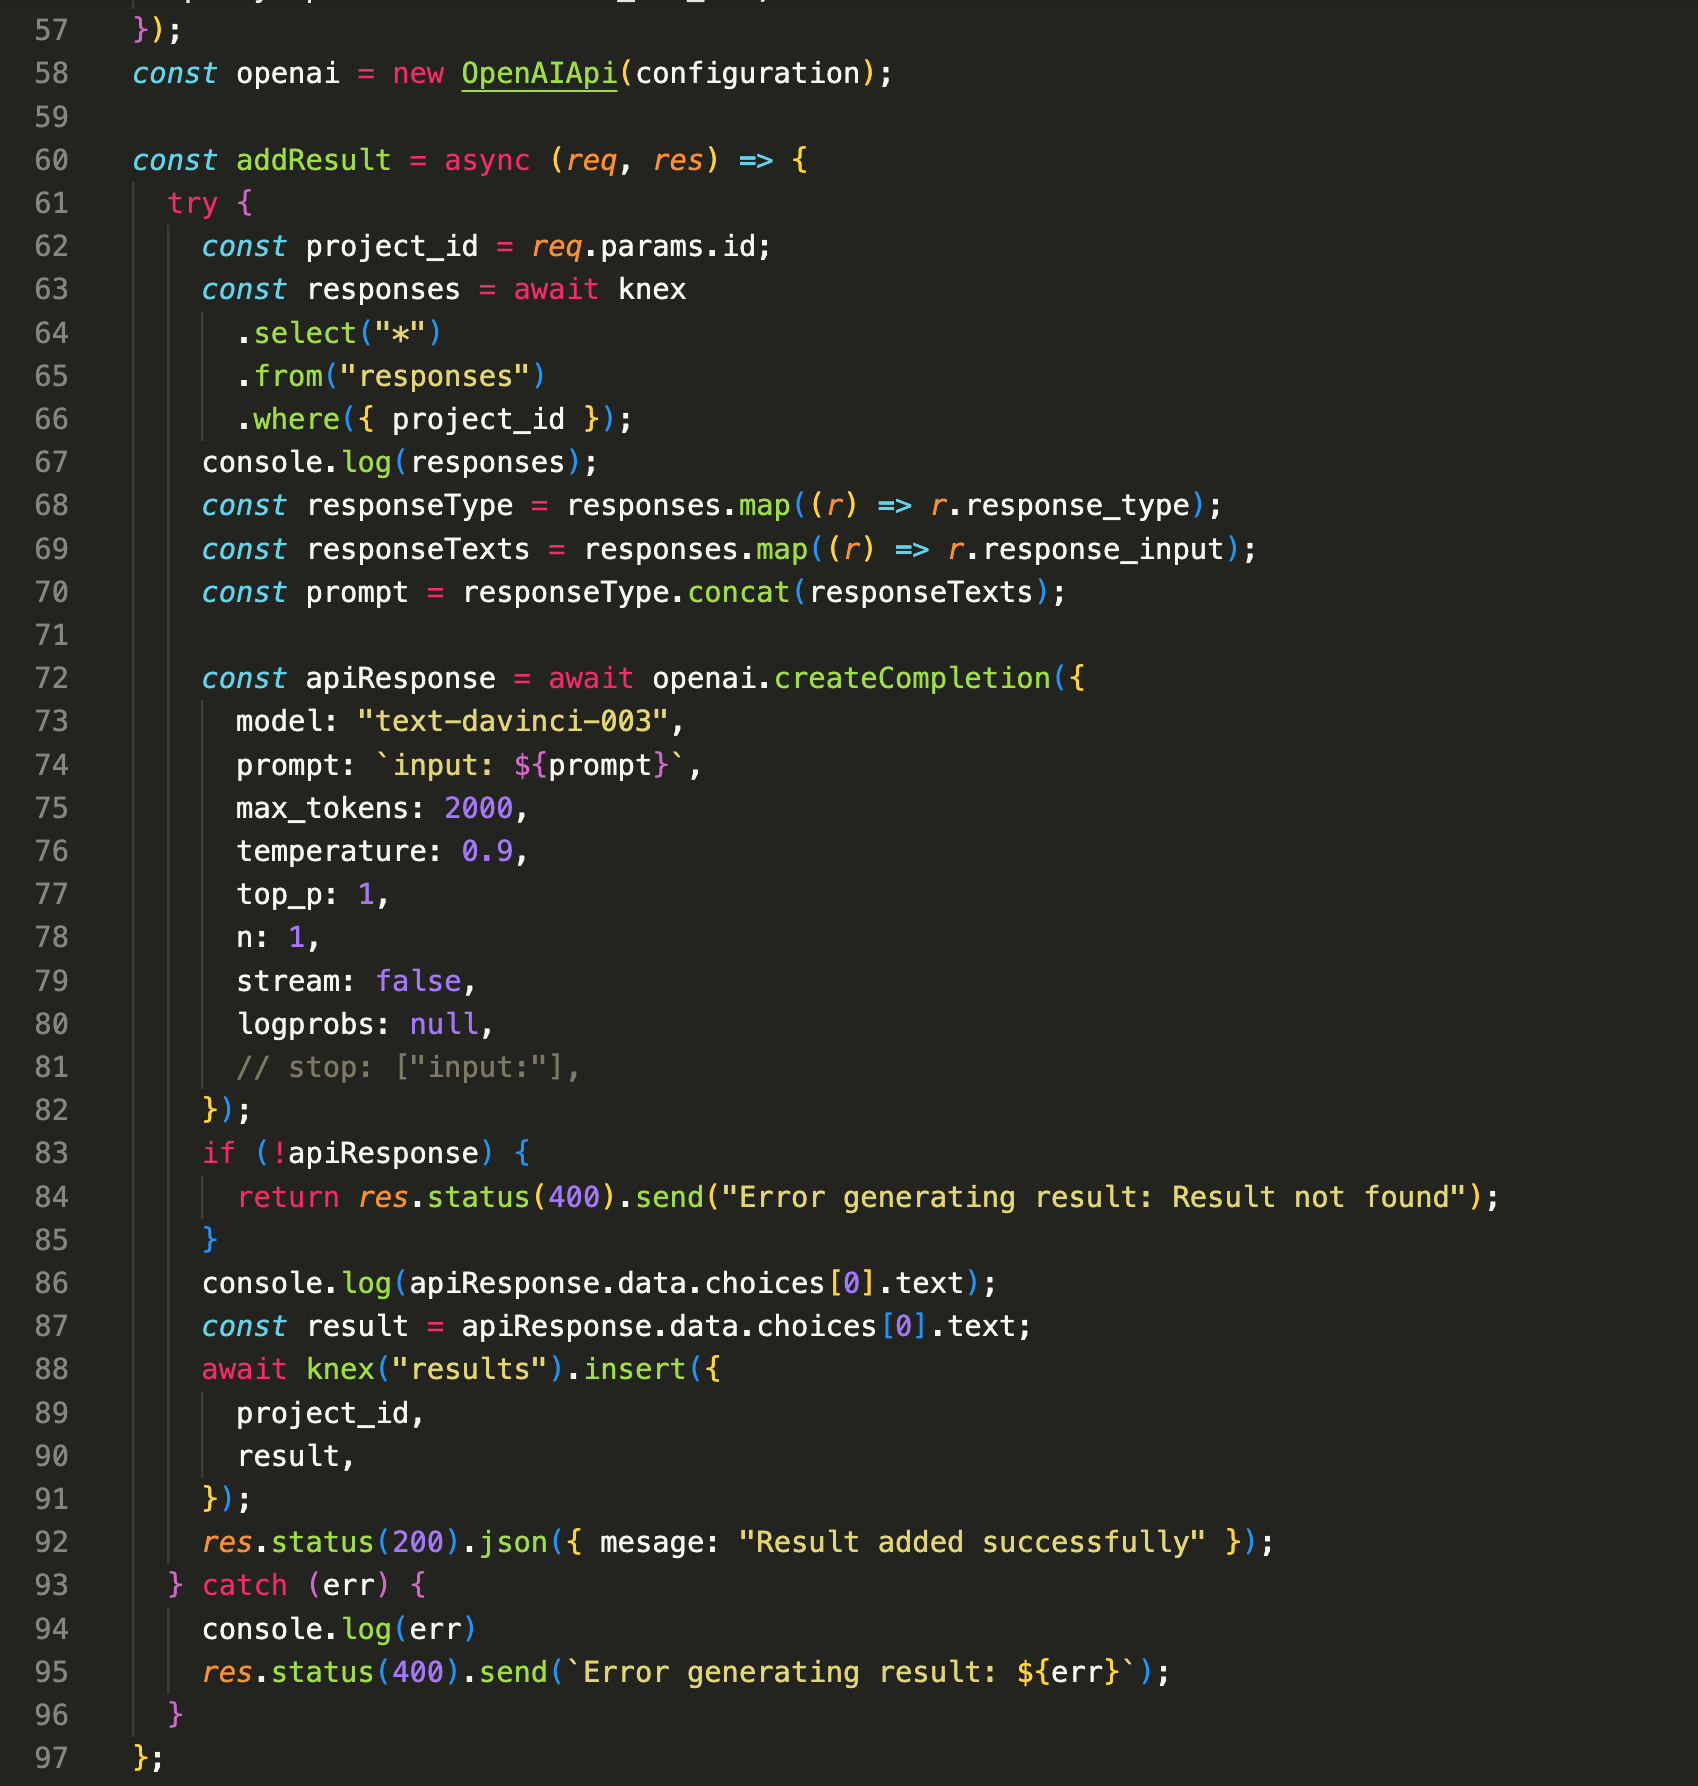Image resolution: width=1698 pixels, height=1786 pixels.
Task: Click the `input: ${prompt}` template string
Action: coord(530,765)
